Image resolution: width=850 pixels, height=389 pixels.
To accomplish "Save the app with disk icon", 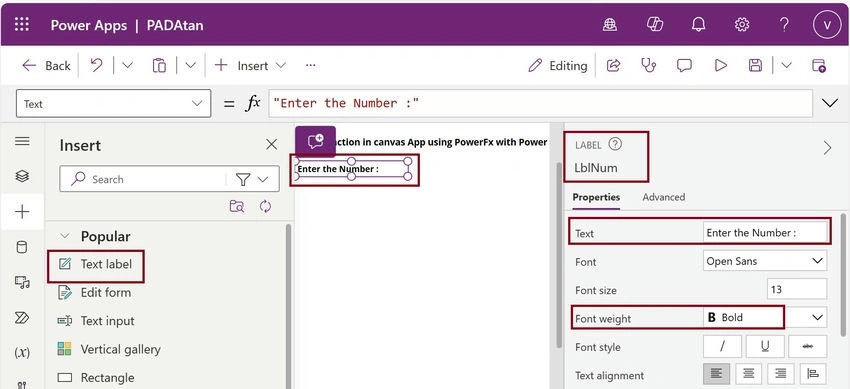I will 755,66.
